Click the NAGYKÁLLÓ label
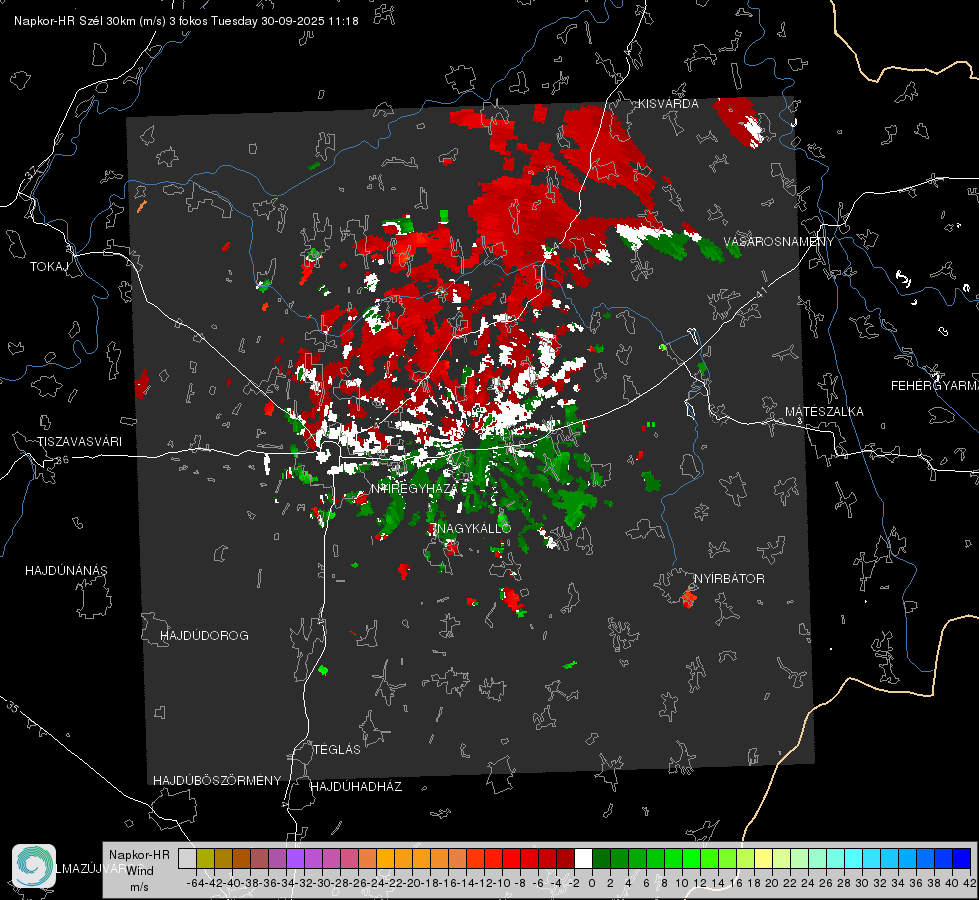 click(472, 528)
